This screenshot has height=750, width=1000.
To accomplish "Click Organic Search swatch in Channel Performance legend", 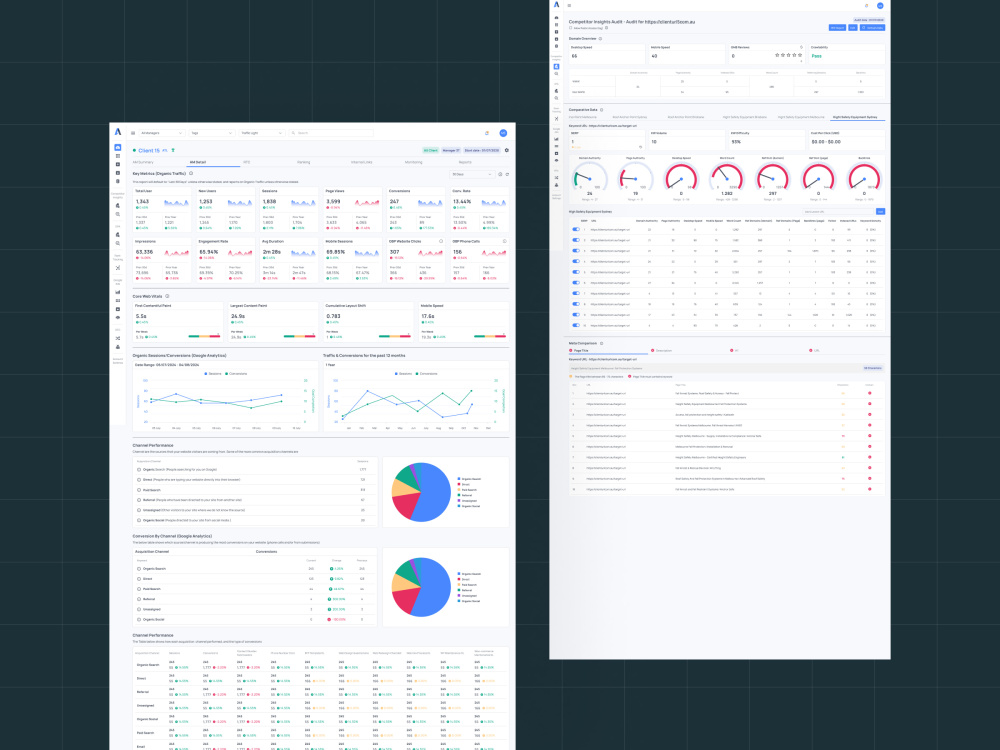I will click(x=459, y=479).
